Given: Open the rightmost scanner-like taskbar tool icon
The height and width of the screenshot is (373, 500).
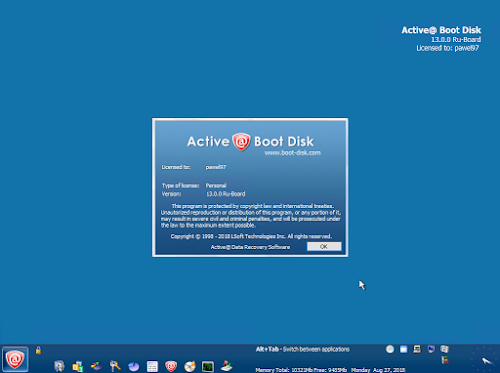Looking at the screenshot, I should [x=227, y=366].
